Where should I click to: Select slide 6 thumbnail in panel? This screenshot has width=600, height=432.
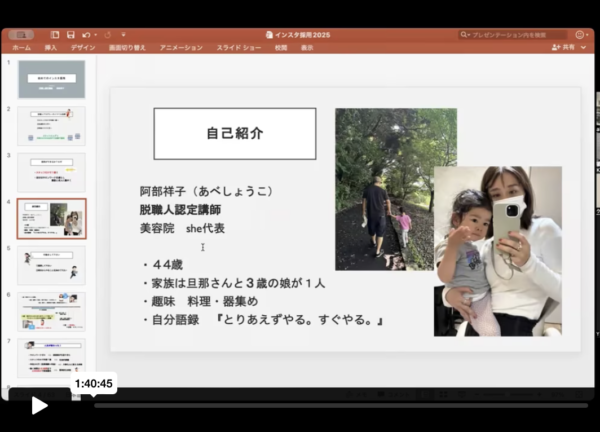click(x=51, y=311)
